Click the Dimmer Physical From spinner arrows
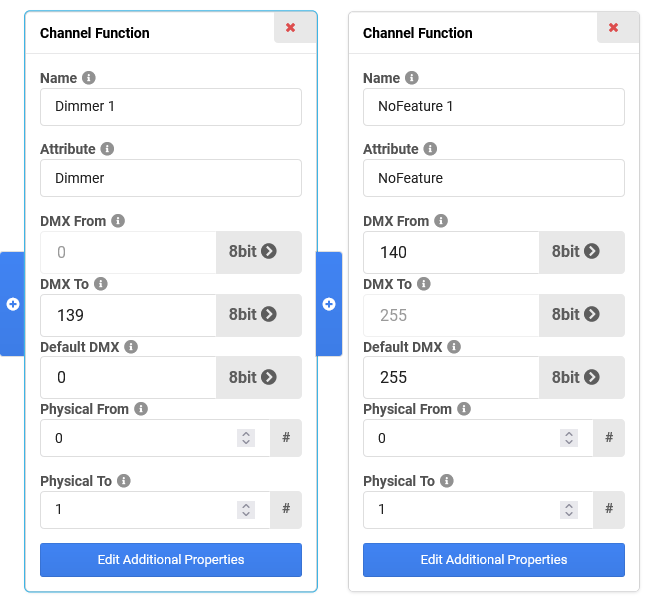 pyautogui.click(x=246, y=438)
